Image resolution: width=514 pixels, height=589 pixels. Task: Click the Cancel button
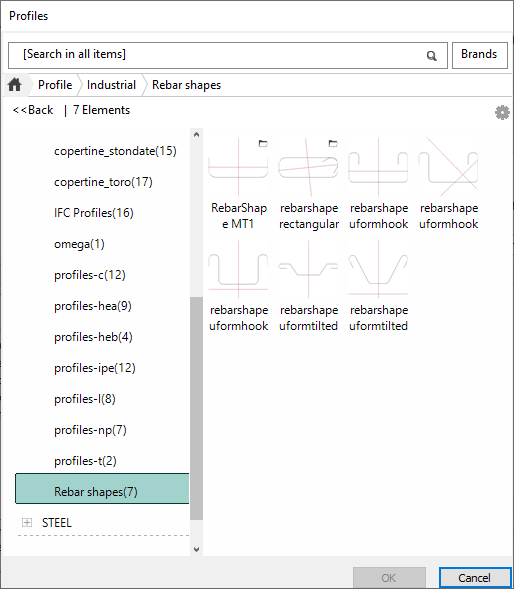pos(475,577)
